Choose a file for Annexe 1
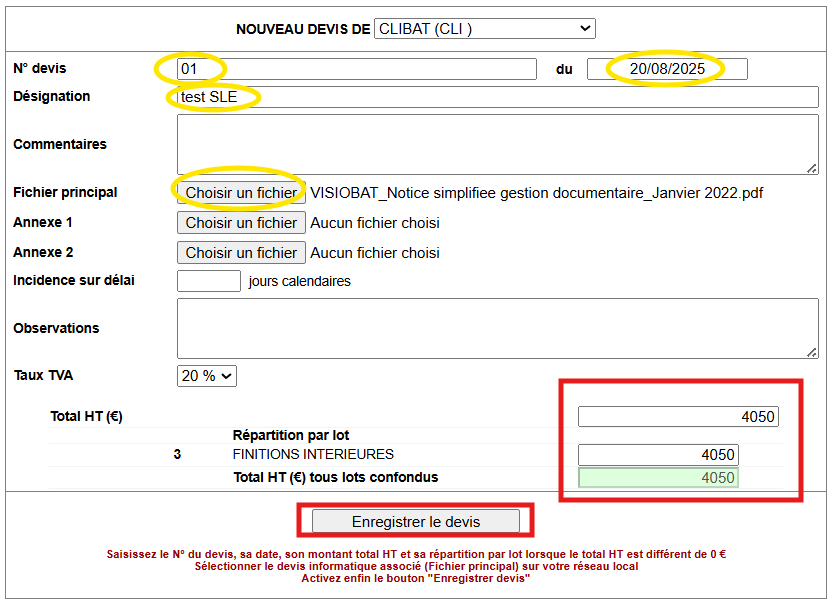 241,223
